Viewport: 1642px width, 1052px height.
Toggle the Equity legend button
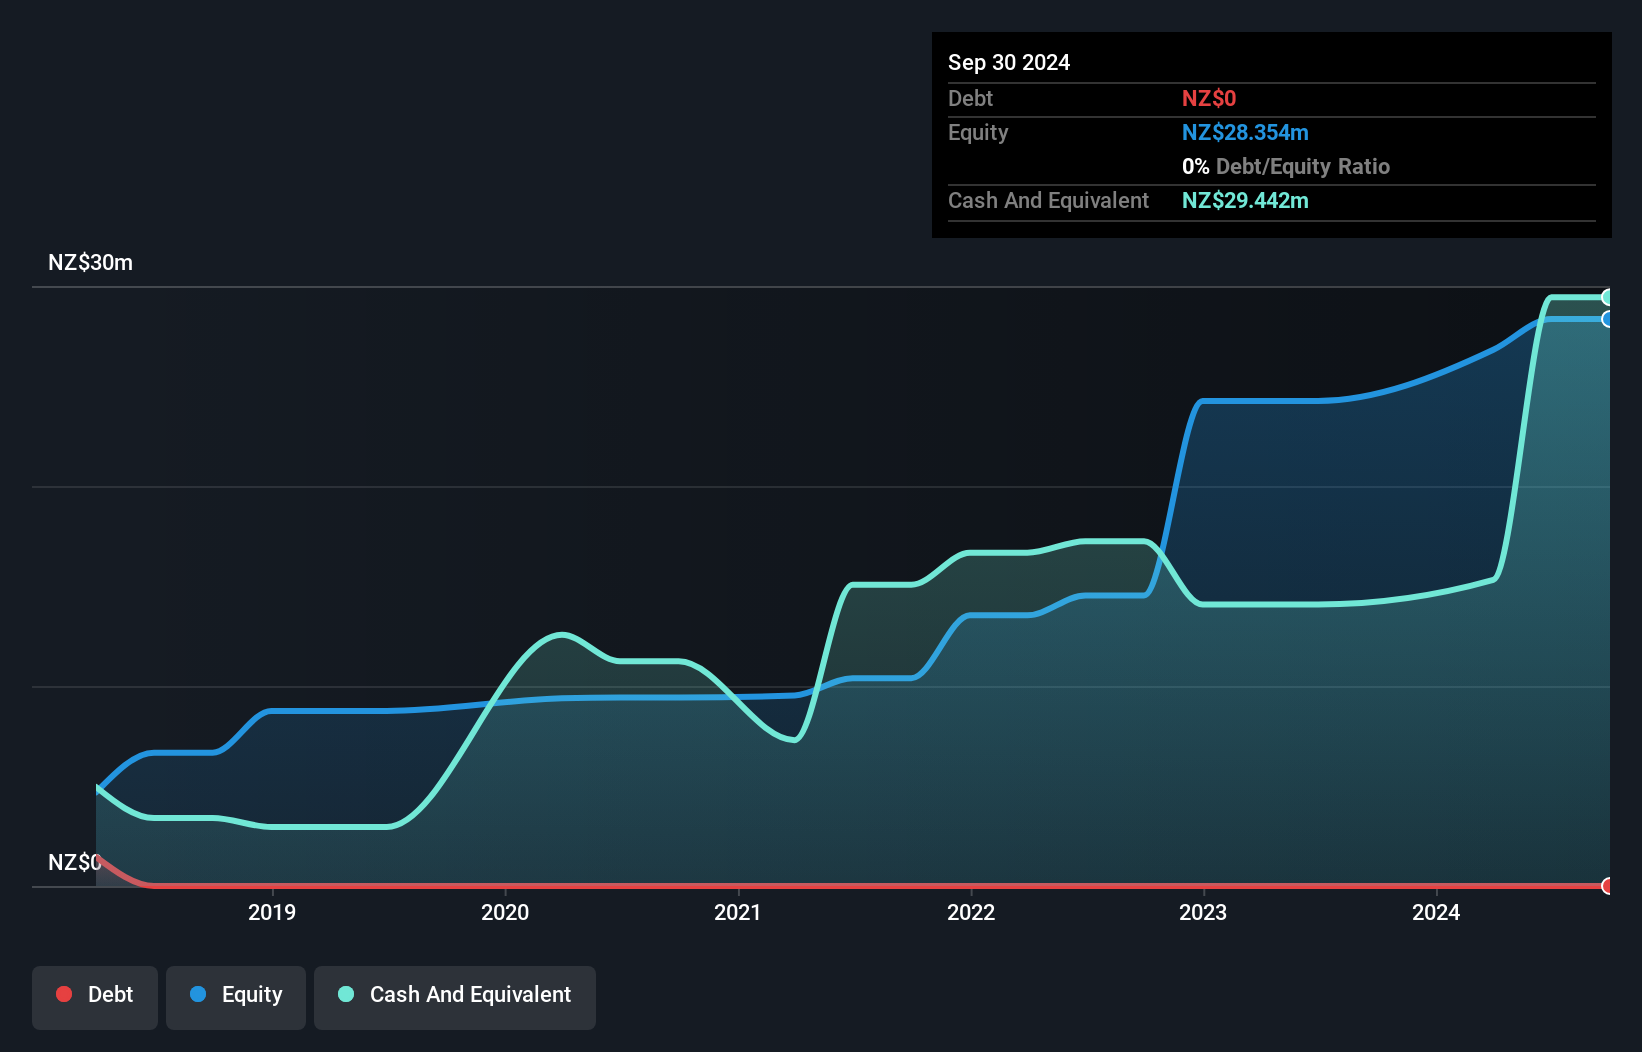[236, 997]
